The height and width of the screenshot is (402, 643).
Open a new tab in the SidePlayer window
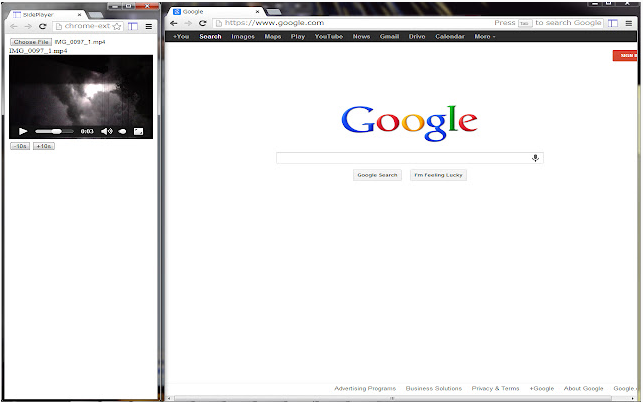(96, 15)
